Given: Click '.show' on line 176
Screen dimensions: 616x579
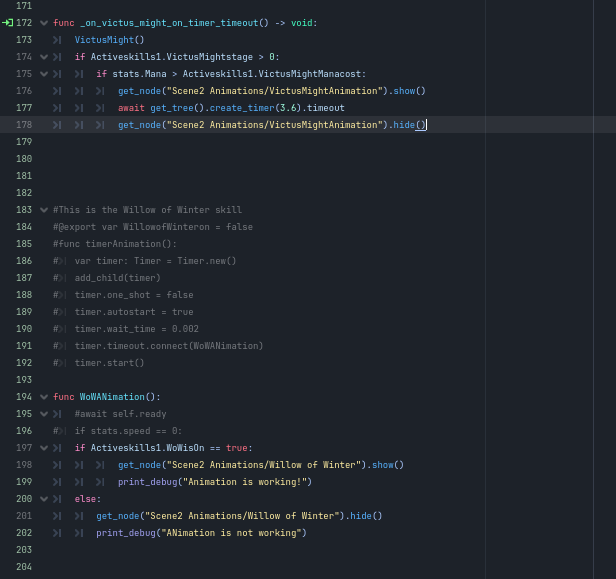Looking at the screenshot, I should (x=402, y=91).
